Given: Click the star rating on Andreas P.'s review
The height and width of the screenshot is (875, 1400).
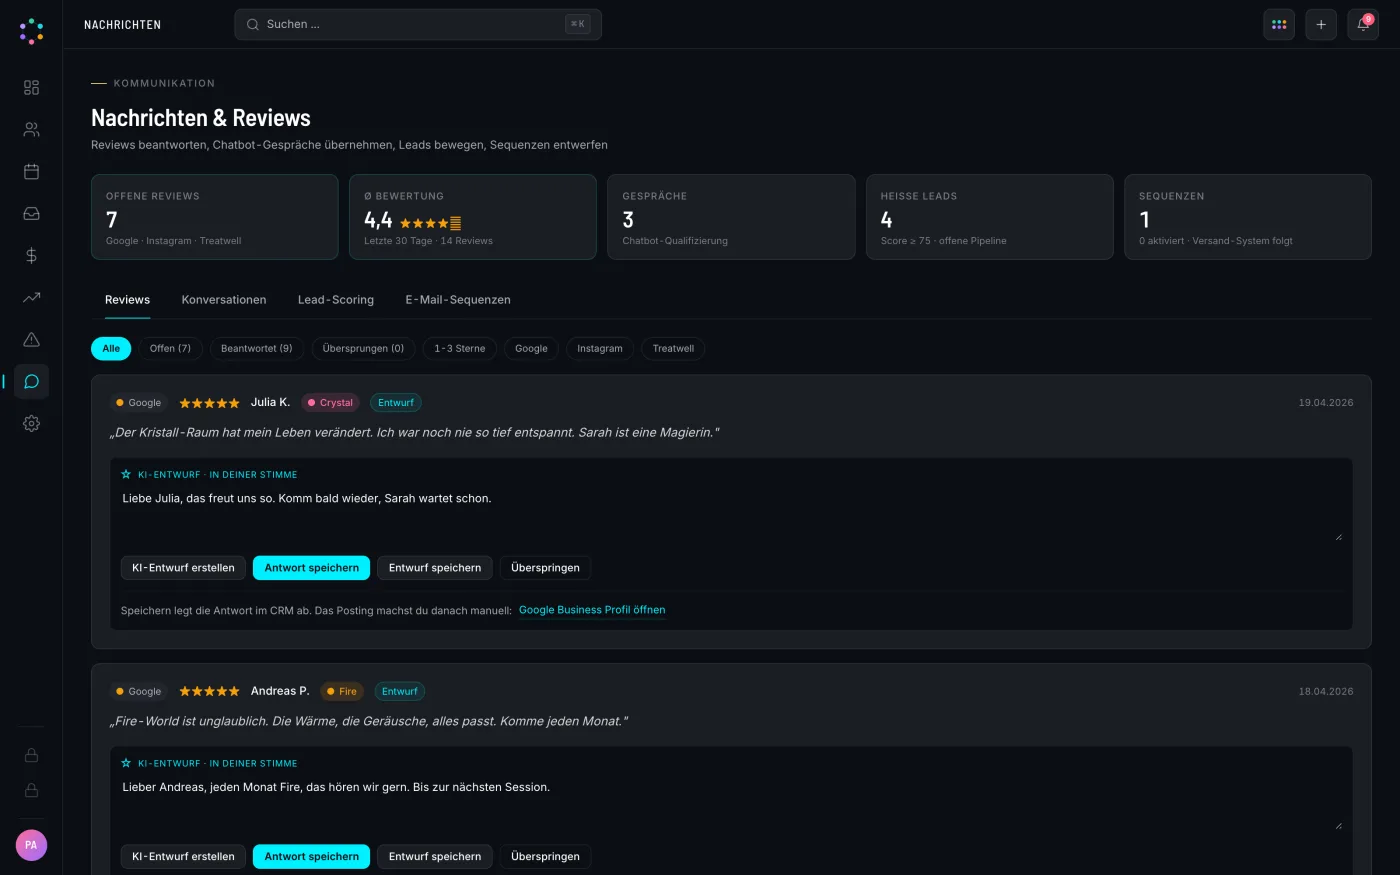Looking at the screenshot, I should 209,692.
